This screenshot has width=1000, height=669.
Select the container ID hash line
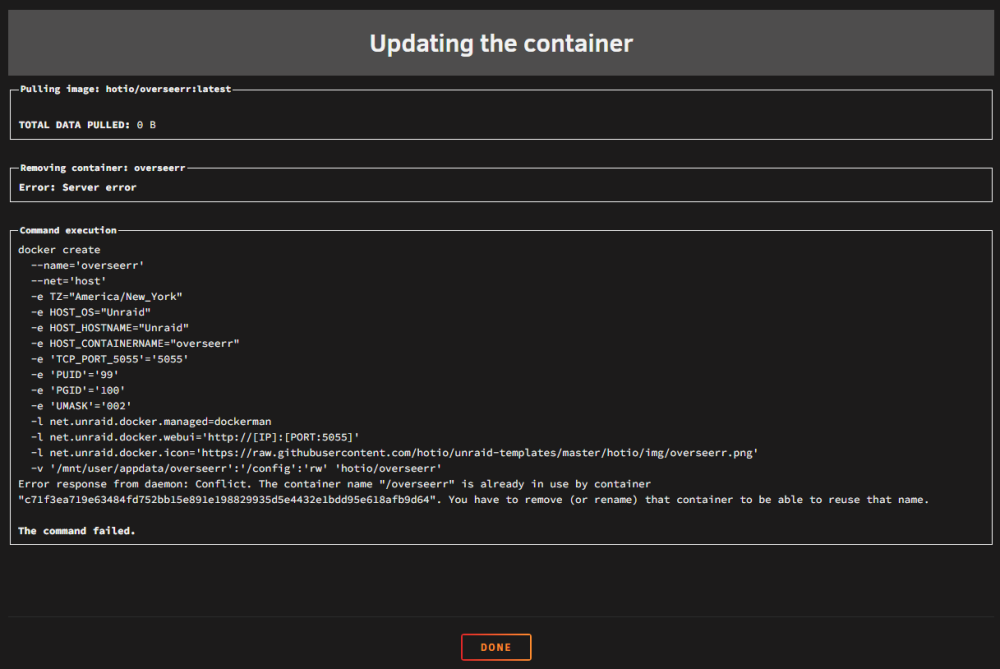click(x=473, y=500)
